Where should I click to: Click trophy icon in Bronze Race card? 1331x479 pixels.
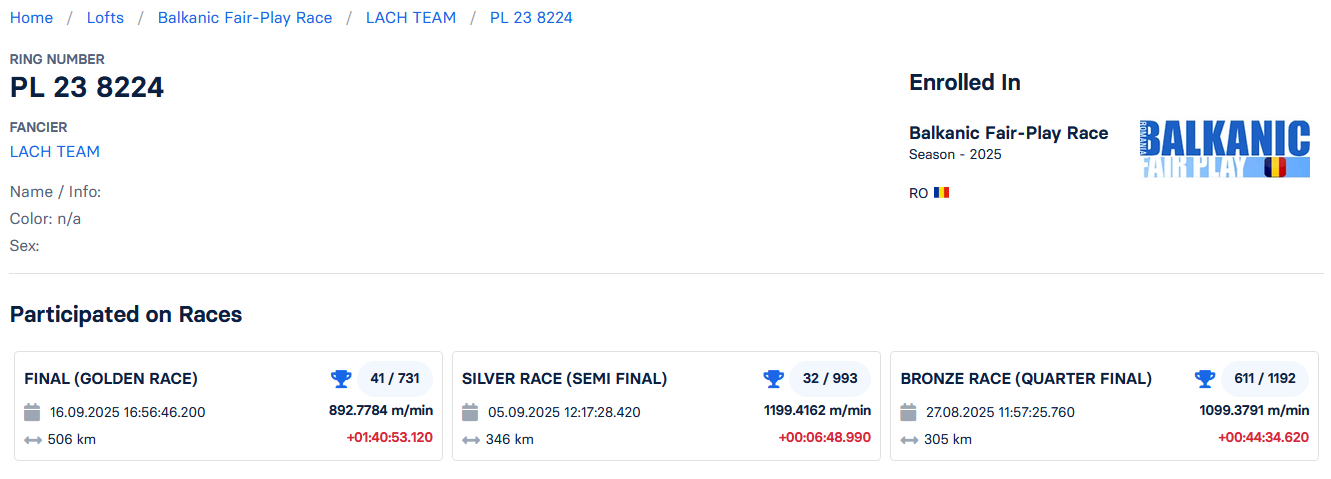coord(1205,379)
